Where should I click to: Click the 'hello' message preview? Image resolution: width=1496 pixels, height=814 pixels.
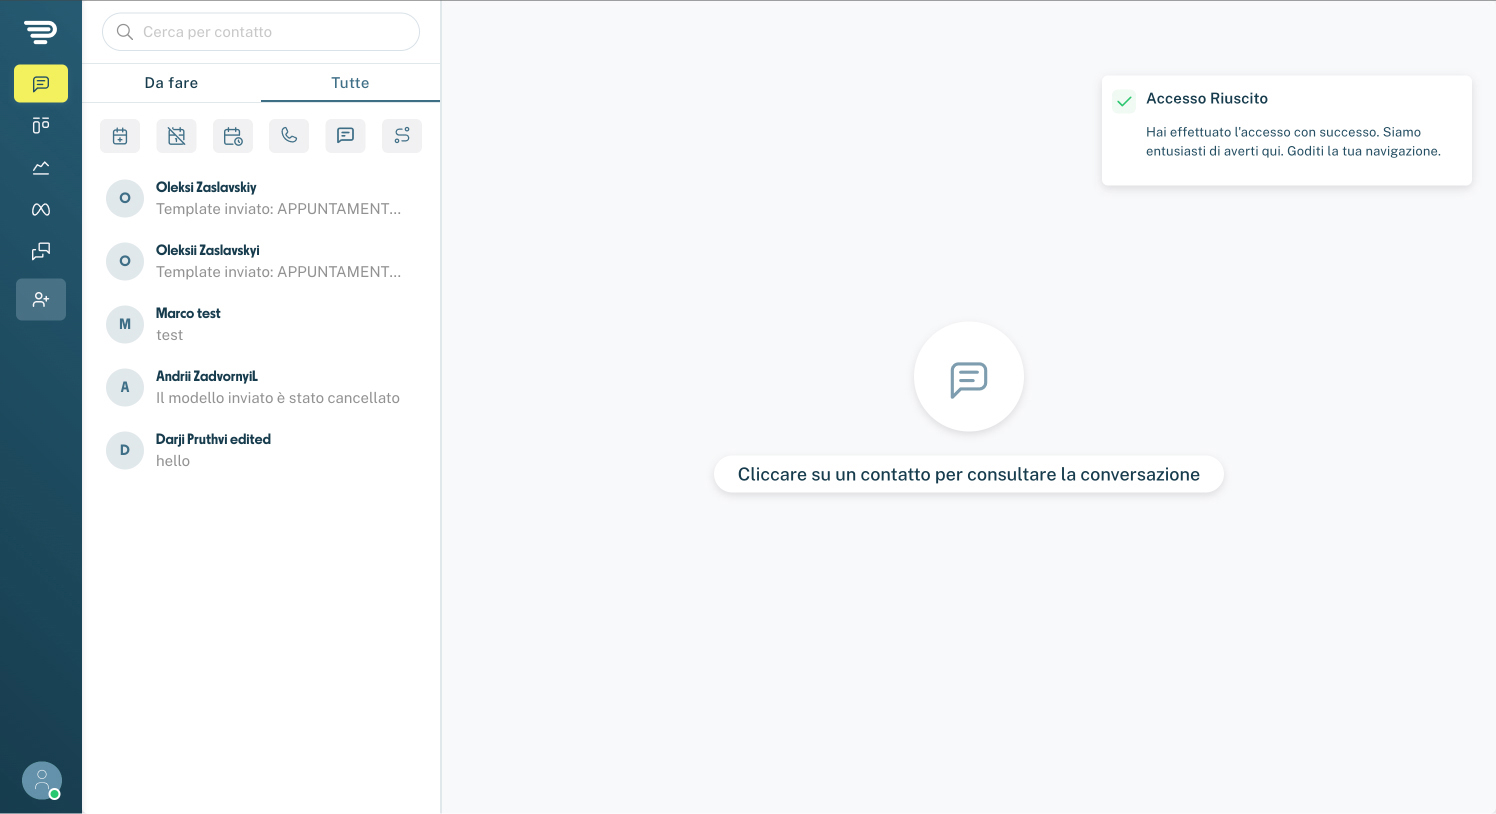coord(173,461)
